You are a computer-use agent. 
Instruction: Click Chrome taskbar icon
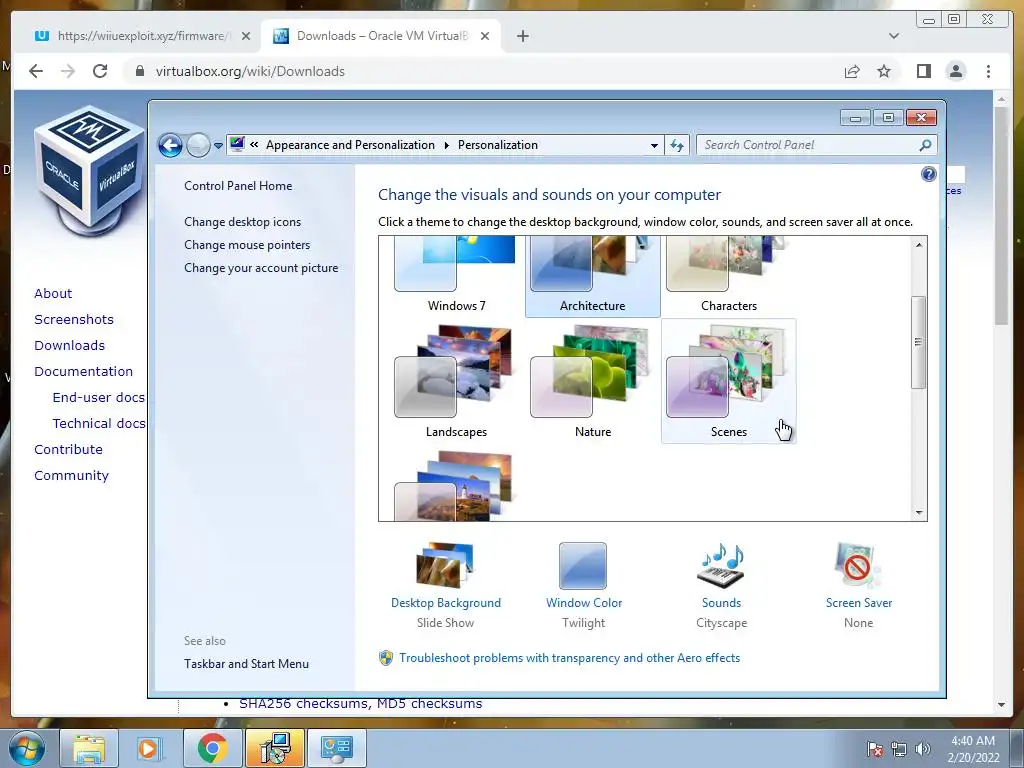point(212,748)
